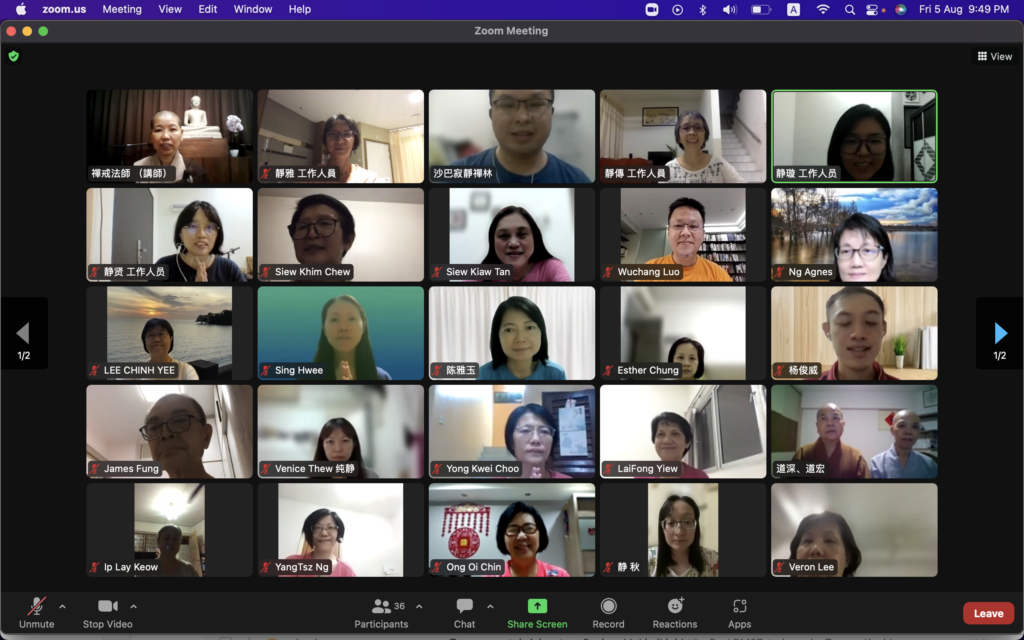Screen dimensions: 1024x640
Task: Open macOS Spotlight search icon
Action: click(x=849, y=9)
